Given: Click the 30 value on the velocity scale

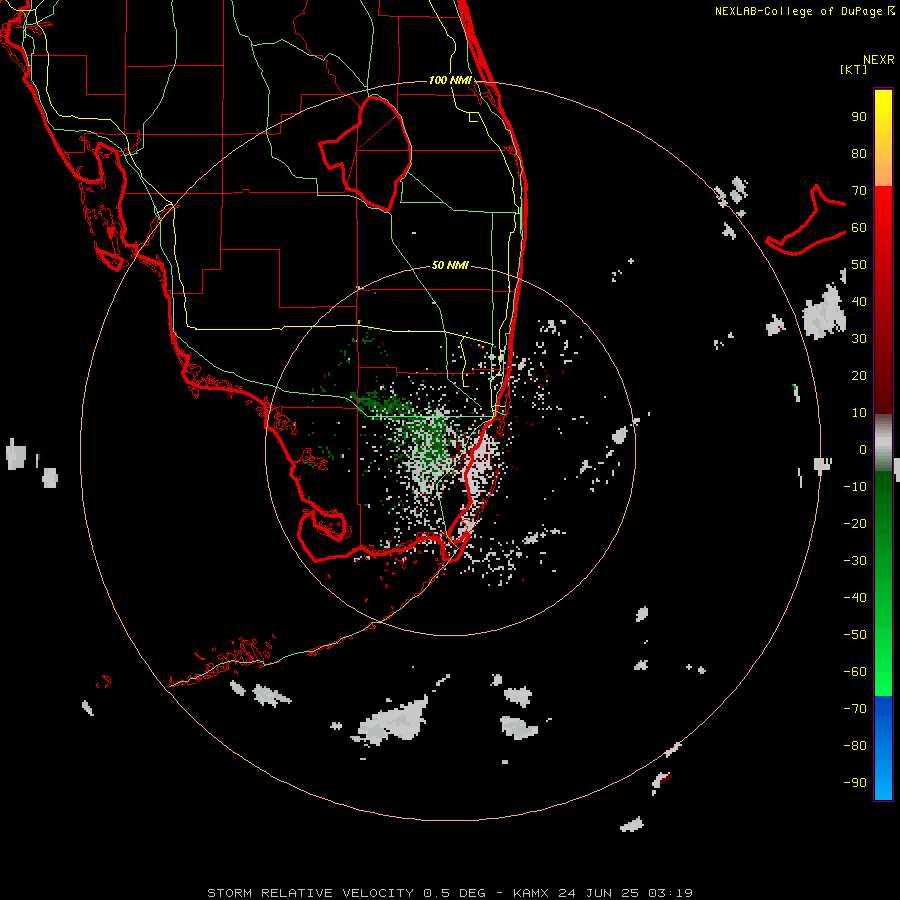Looking at the screenshot, I should 859,339.
